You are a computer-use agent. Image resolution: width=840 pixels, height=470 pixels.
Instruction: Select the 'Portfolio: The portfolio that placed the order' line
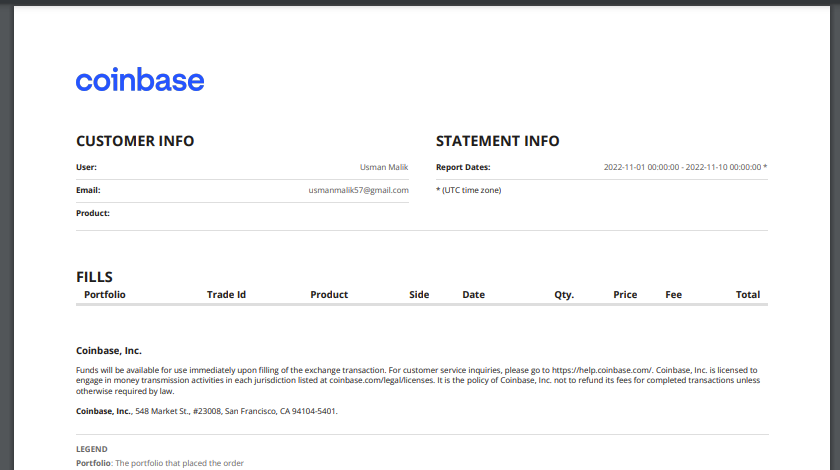[x=160, y=463]
